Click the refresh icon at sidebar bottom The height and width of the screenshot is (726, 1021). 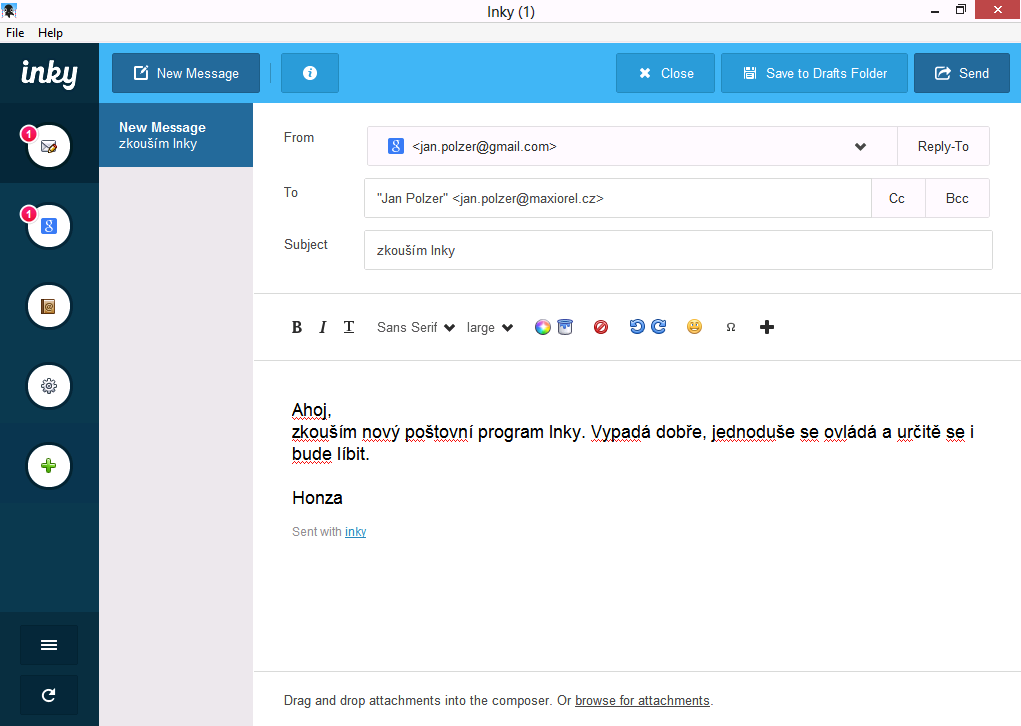(x=49, y=695)
